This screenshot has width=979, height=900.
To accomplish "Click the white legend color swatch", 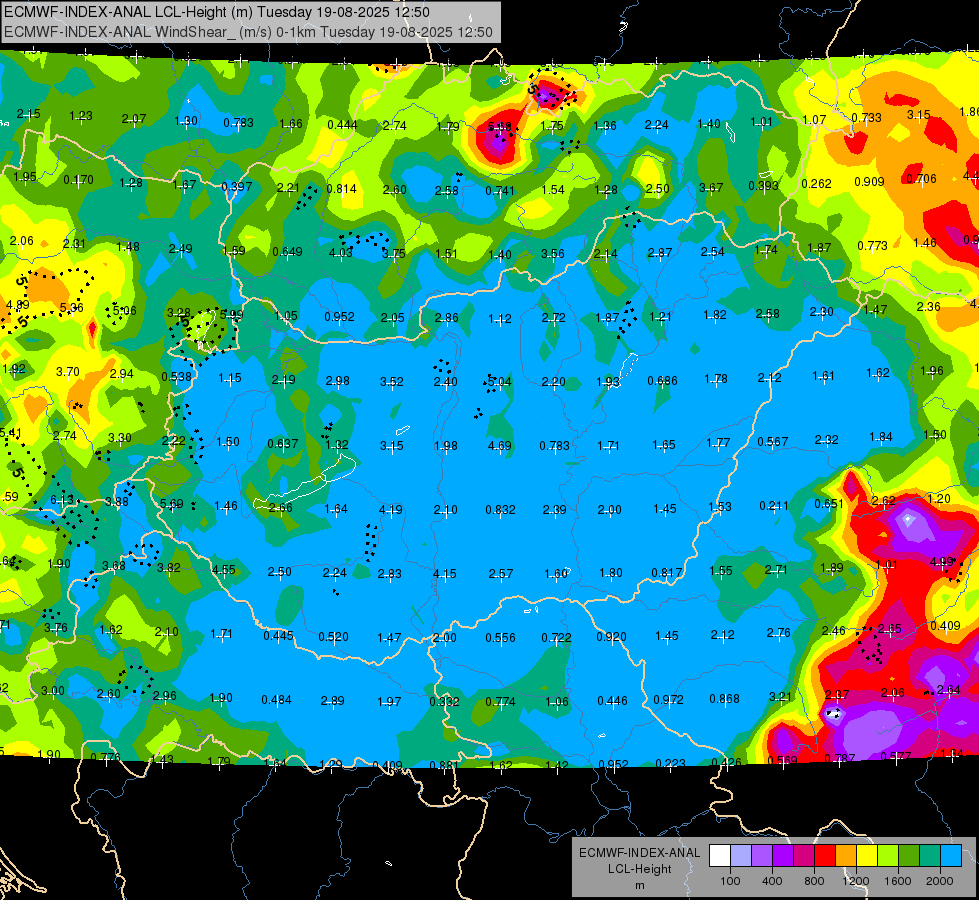I will (719, 856).
